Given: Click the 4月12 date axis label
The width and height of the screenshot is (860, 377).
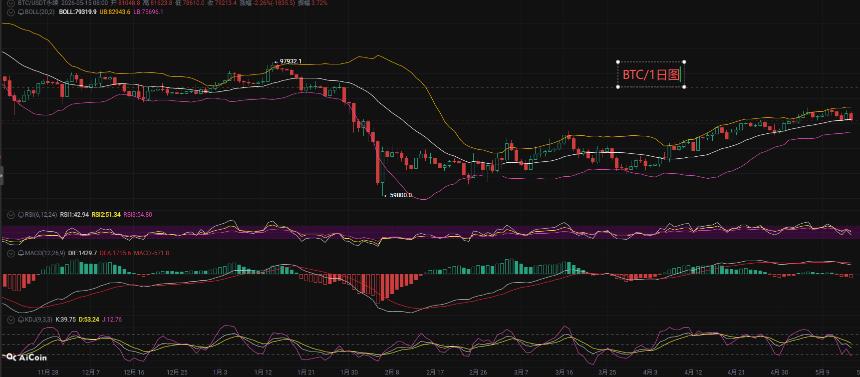Looking at the screenshot, I should point(693,372).
